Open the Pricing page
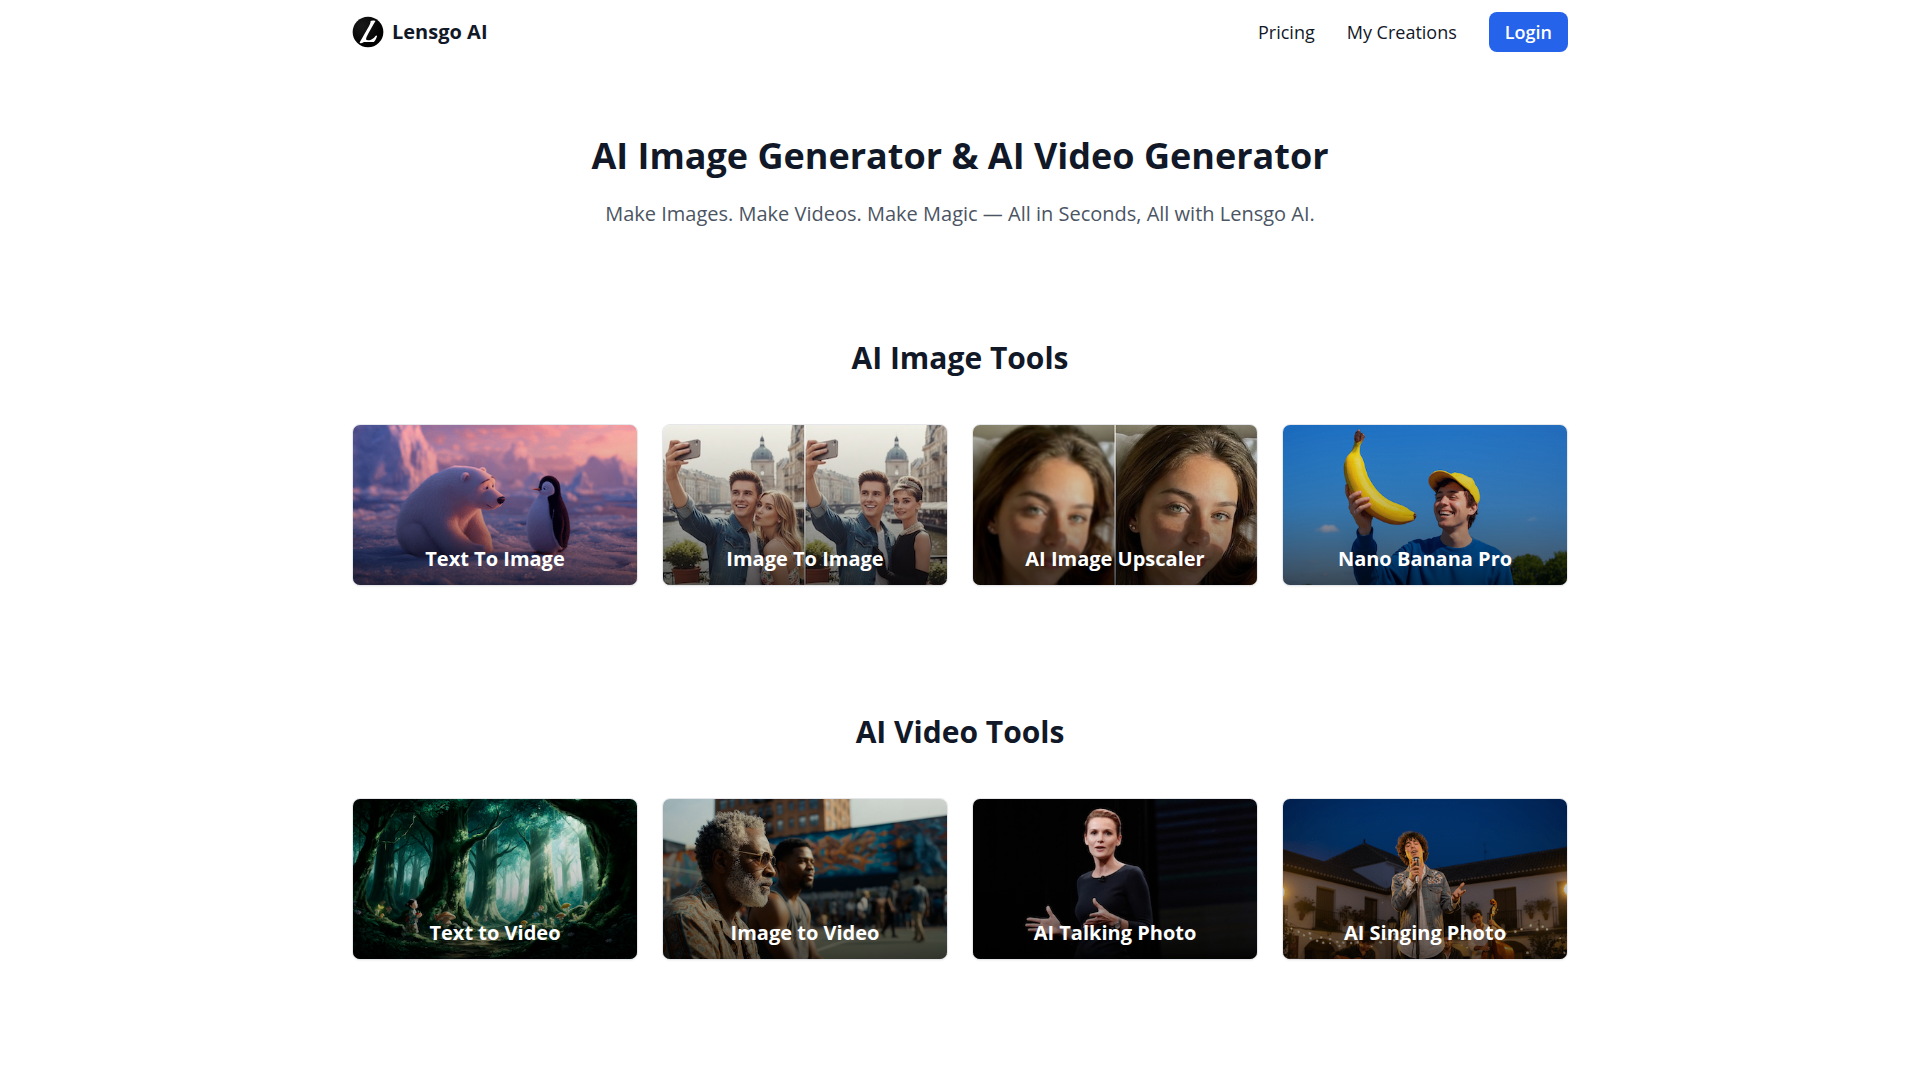Screen dimensions: 1920x1080 [1286, 32]
